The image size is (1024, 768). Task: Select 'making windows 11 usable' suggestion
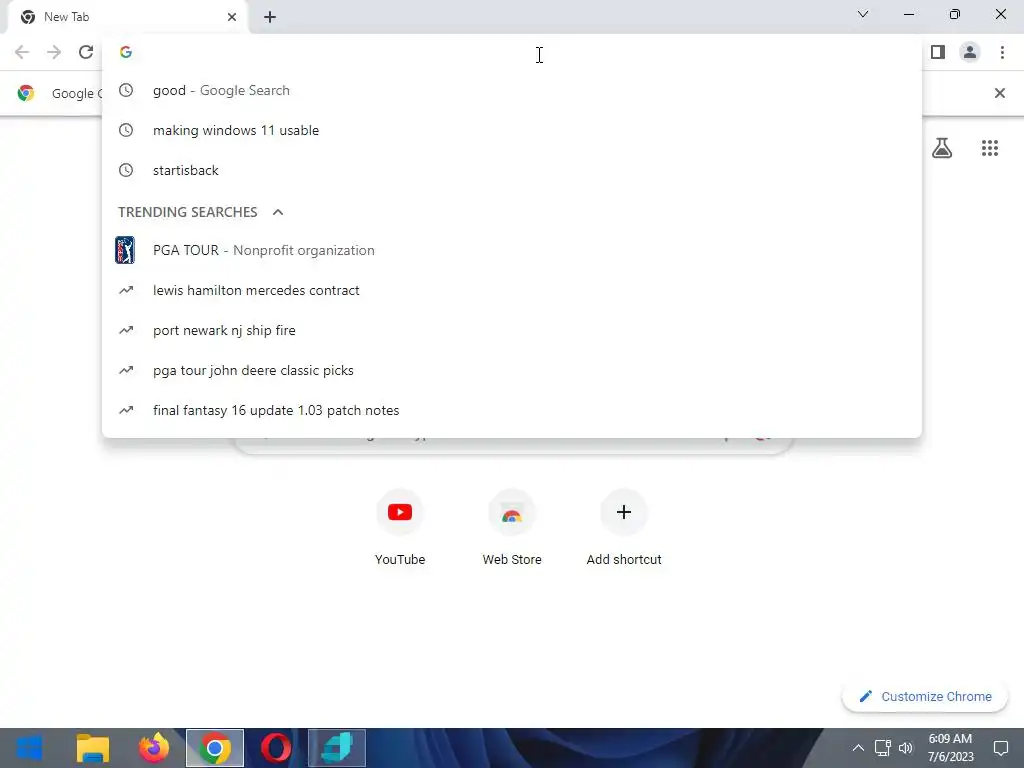pos(512,130)
